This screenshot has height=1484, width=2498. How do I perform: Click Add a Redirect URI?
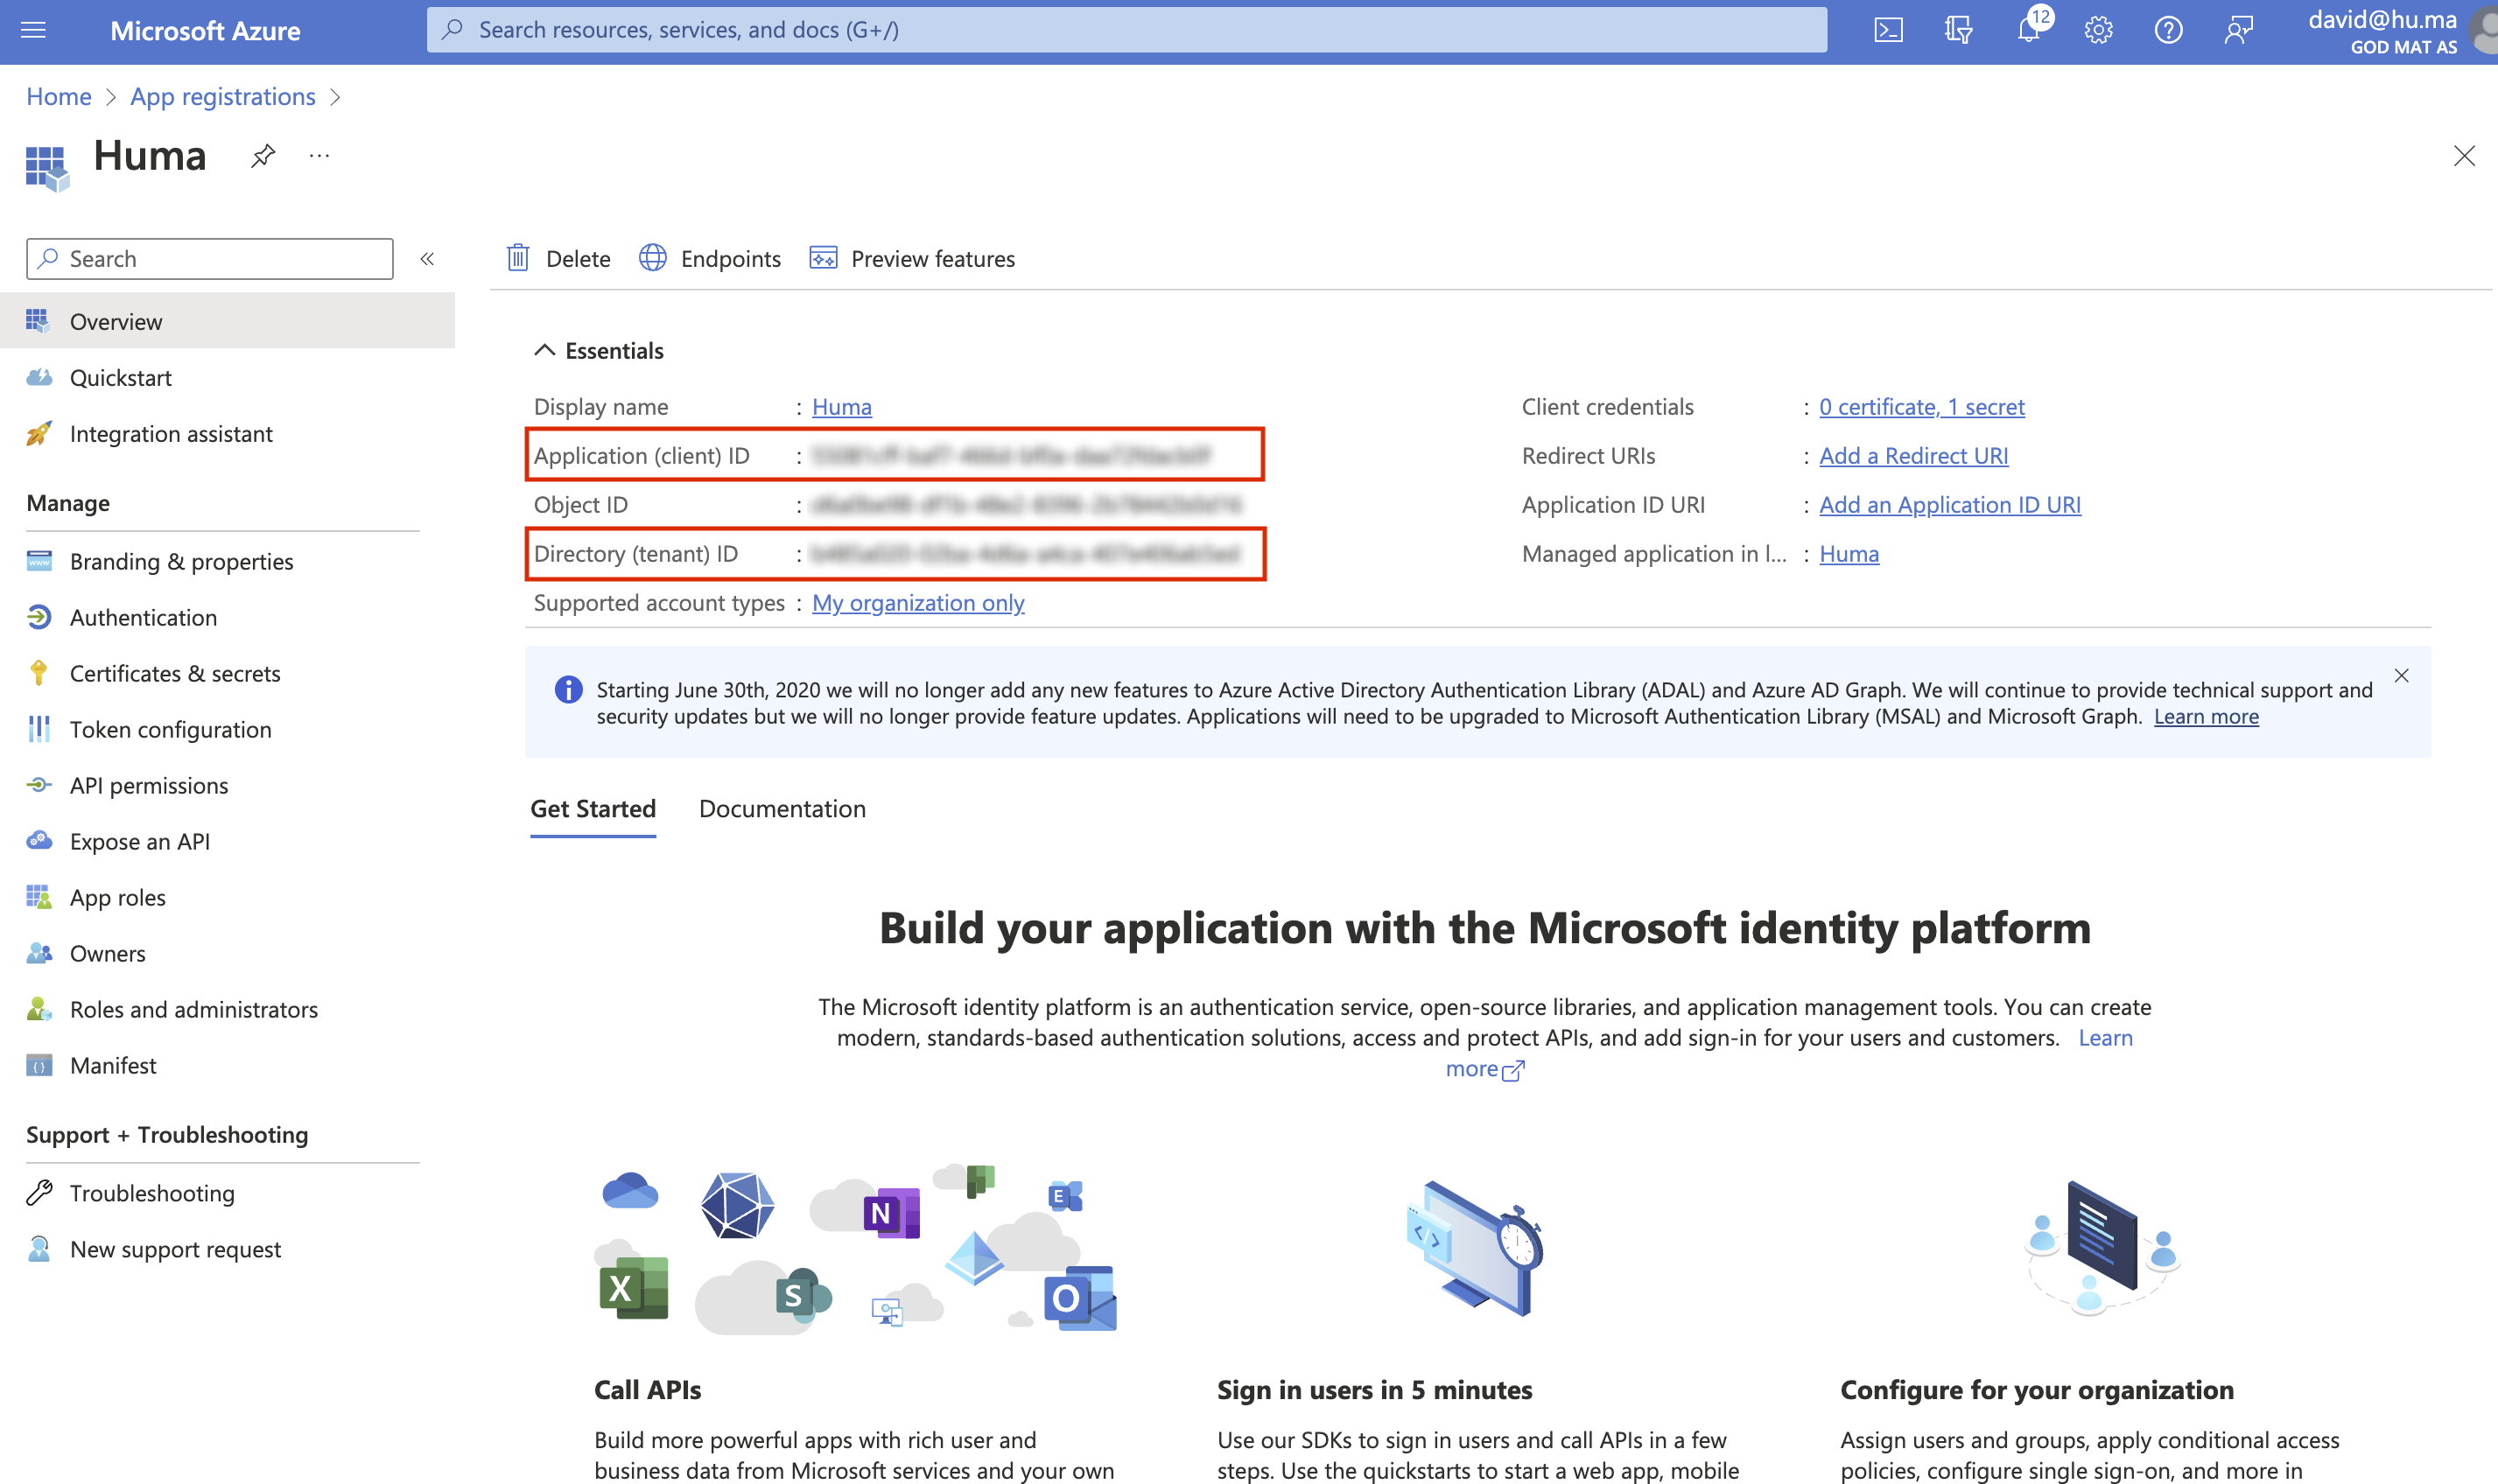(1913, 455)
